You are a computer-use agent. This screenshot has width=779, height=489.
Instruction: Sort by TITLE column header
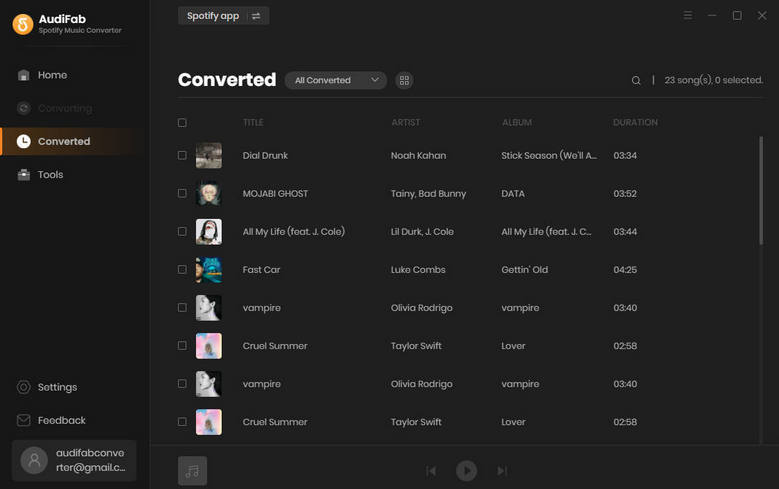[x=253, y=122]
